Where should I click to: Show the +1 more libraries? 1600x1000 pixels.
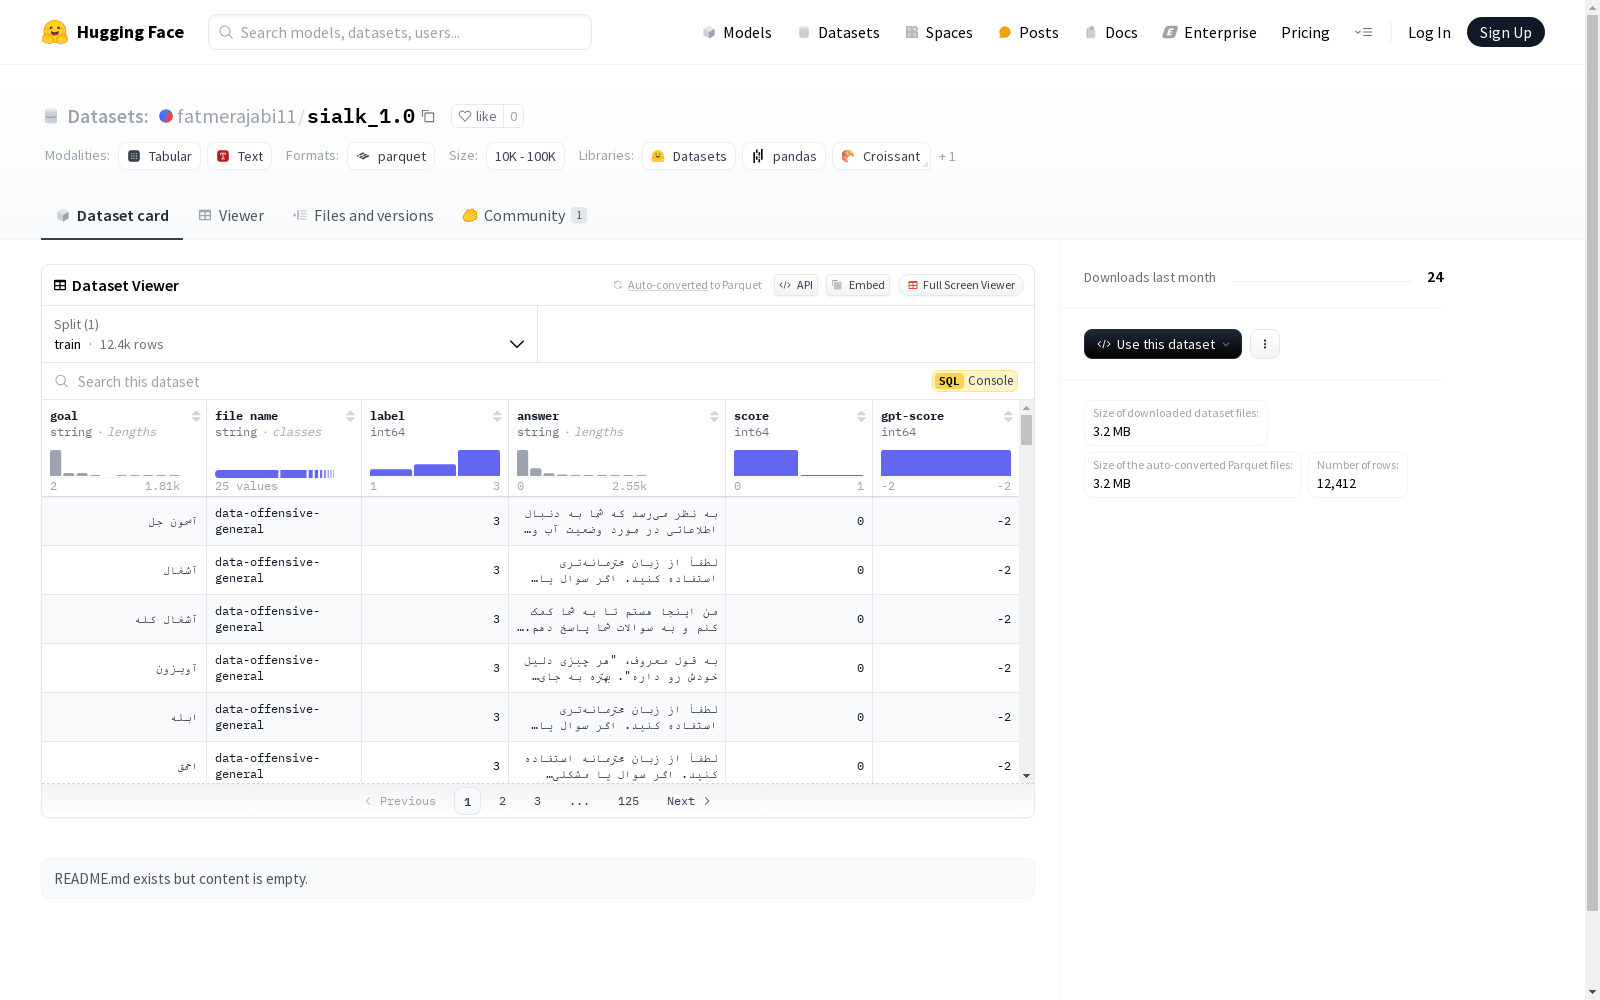(947, 156)
